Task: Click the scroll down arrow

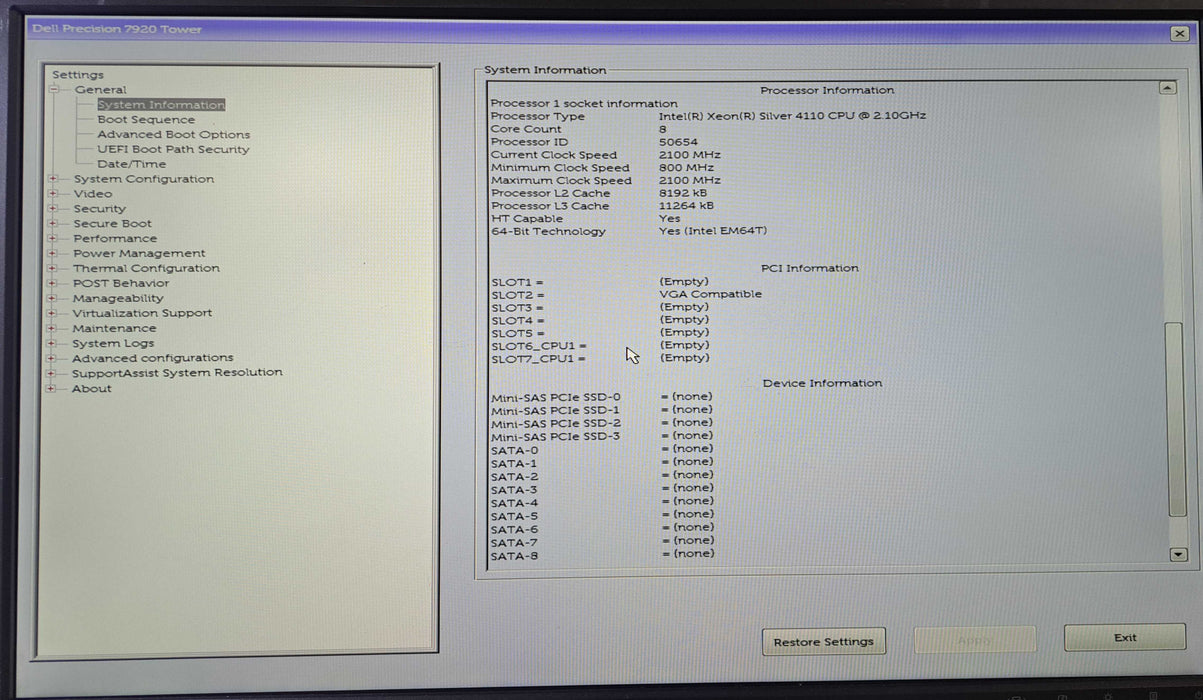Action: click(x=1177, y=554)
